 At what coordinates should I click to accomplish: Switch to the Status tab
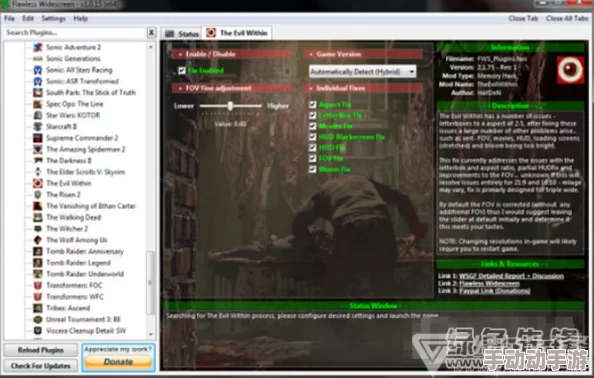[182, 34]
